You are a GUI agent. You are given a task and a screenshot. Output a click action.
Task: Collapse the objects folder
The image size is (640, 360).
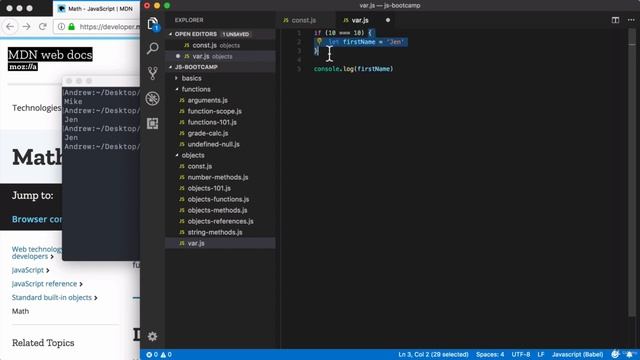pyautogui.click(x=193, y=155)
